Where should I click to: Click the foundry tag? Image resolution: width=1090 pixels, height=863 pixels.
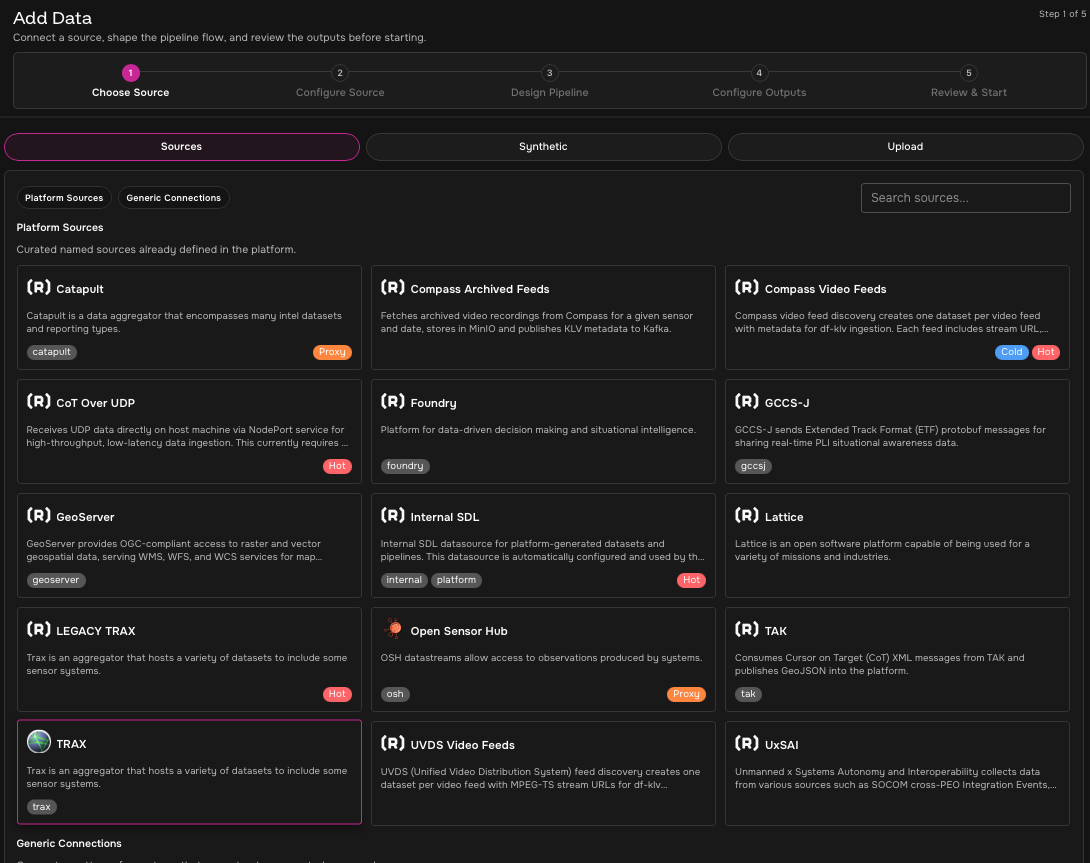(x=405, y=466)
